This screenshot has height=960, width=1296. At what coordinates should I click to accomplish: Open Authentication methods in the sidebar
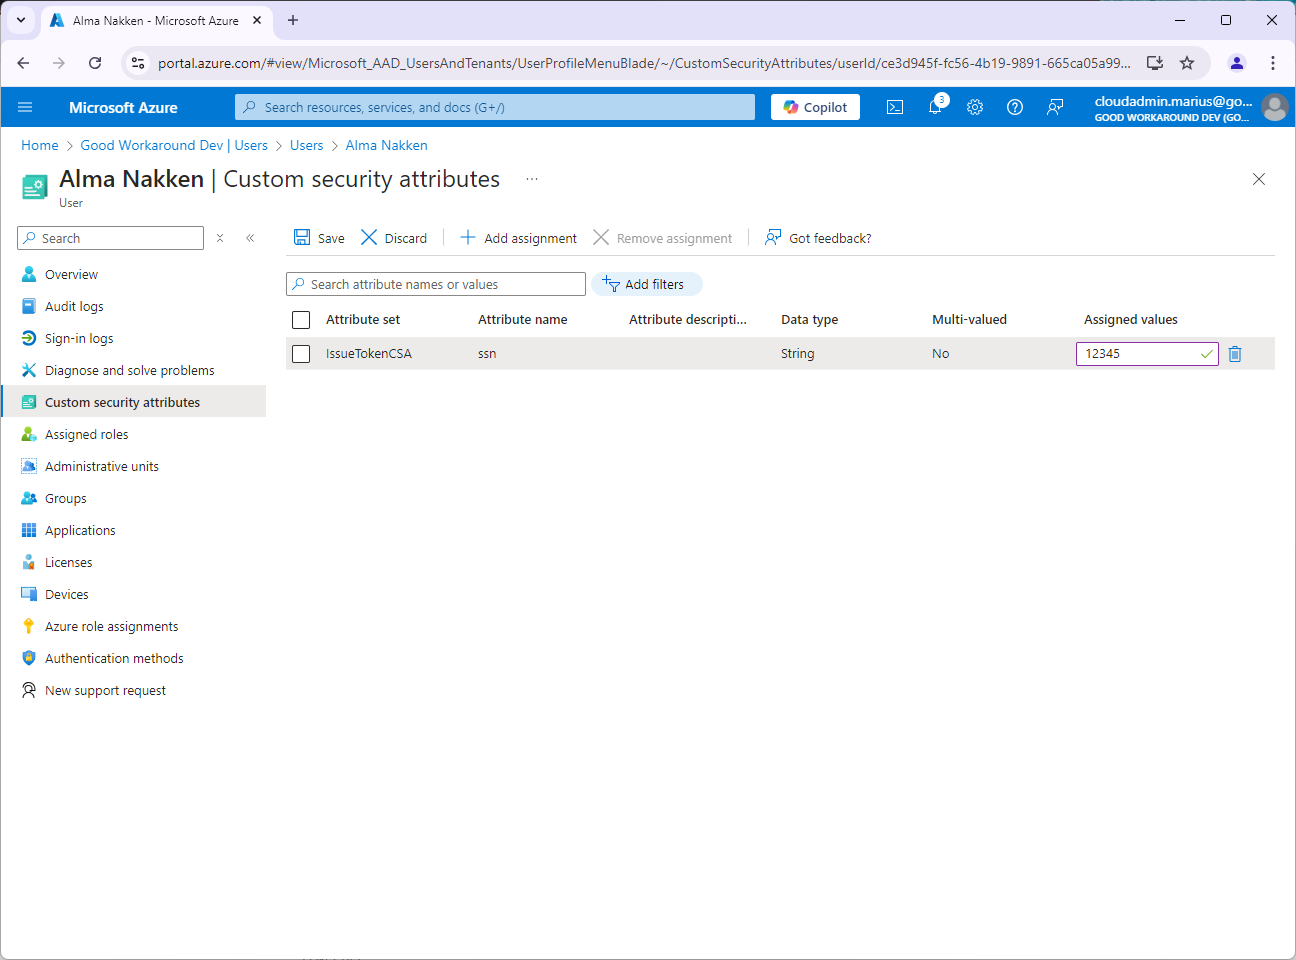(114, 658)
